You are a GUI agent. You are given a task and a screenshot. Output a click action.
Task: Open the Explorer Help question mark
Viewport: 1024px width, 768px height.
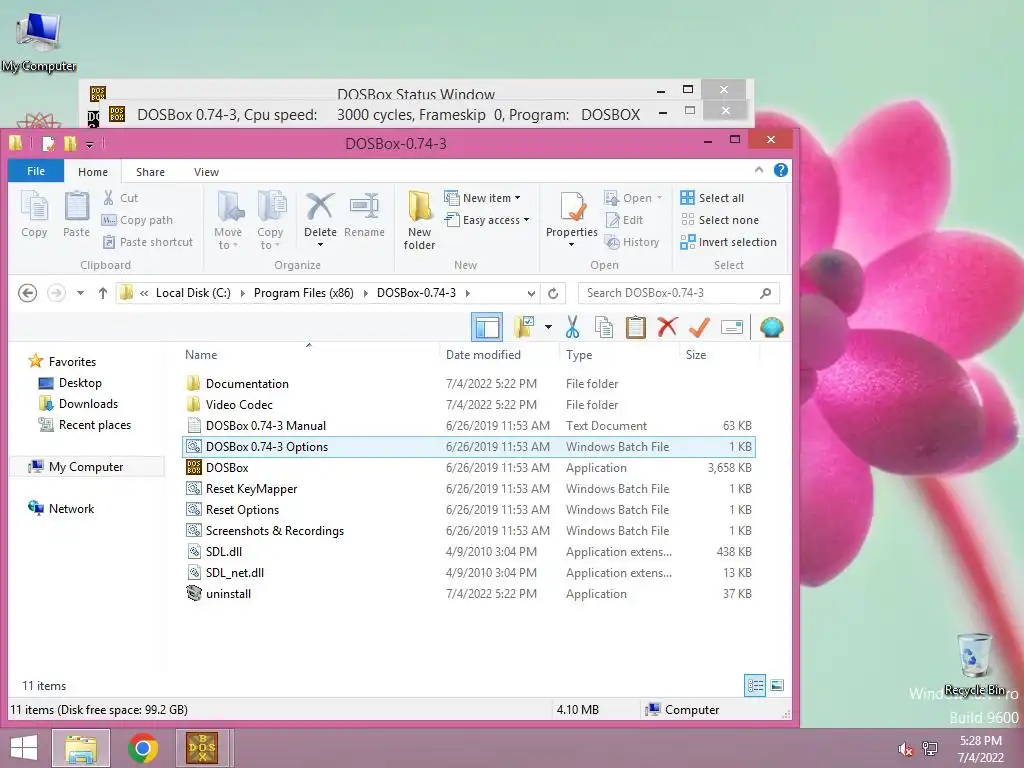(780, 170)
